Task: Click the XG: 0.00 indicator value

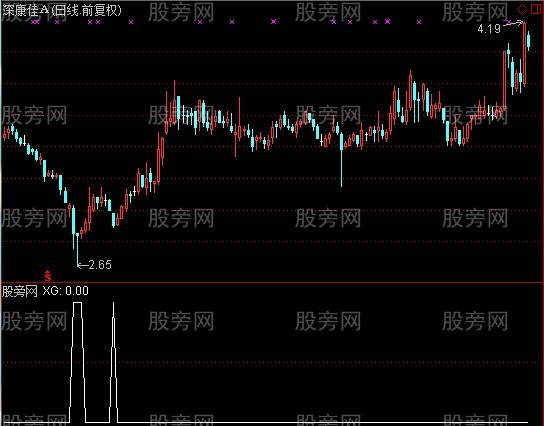Action: point(66,291)
